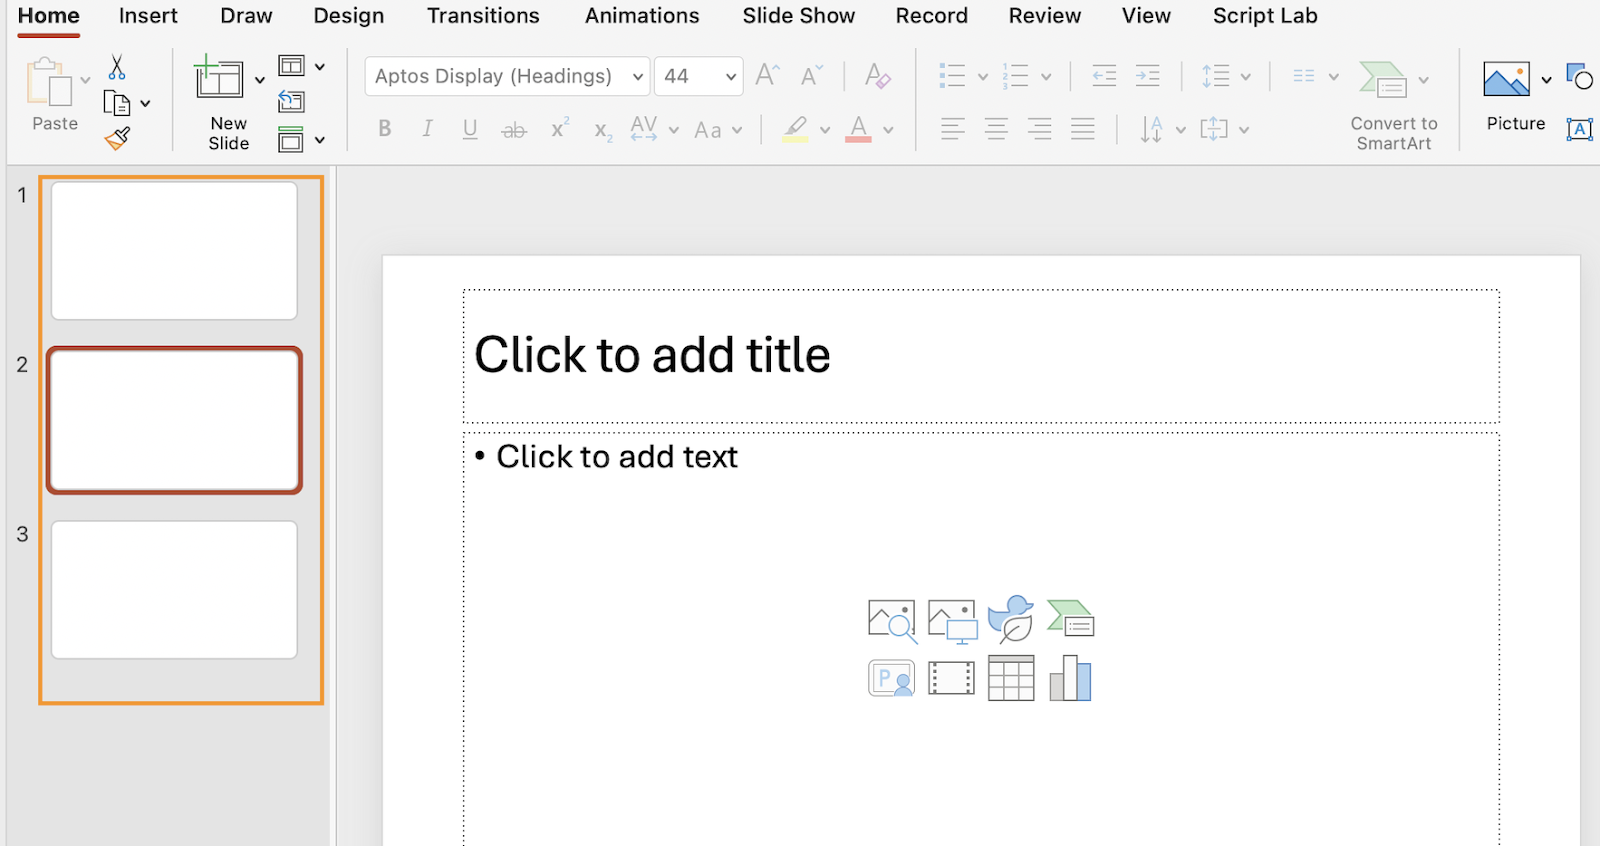Expand the New Slide dropdown arrow
1600x846 pixels.
click(x=260, y=80)
